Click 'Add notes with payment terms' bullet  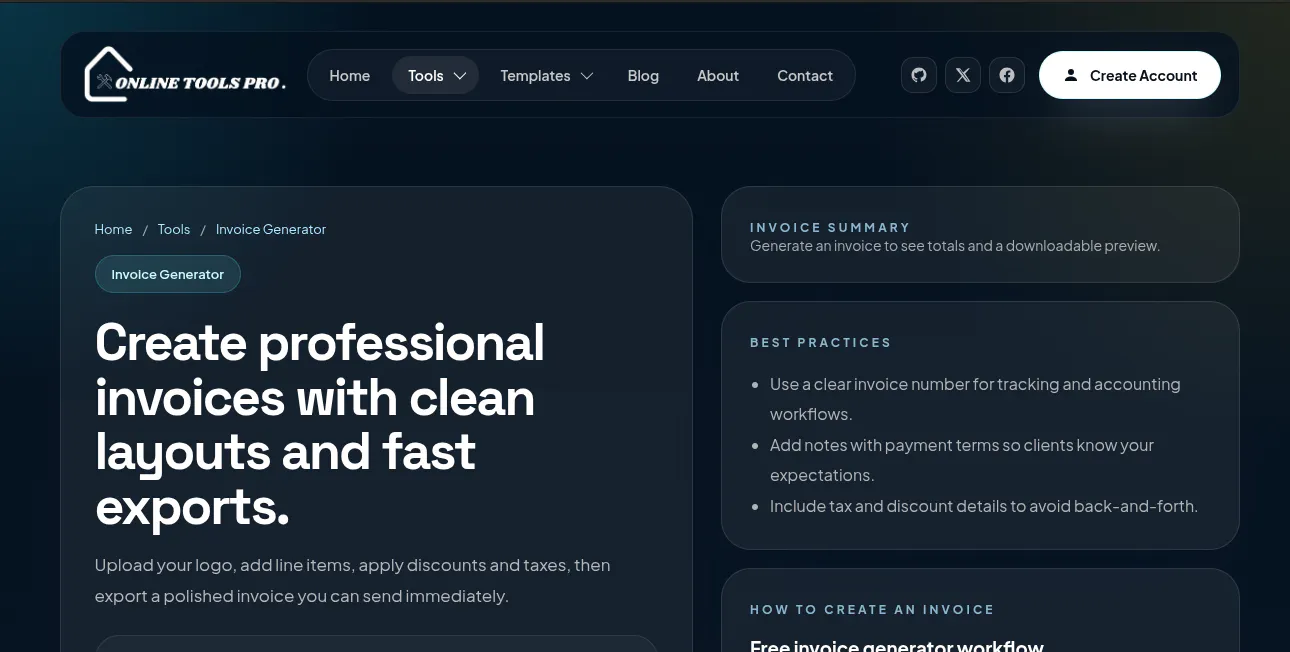click(962, 460)
